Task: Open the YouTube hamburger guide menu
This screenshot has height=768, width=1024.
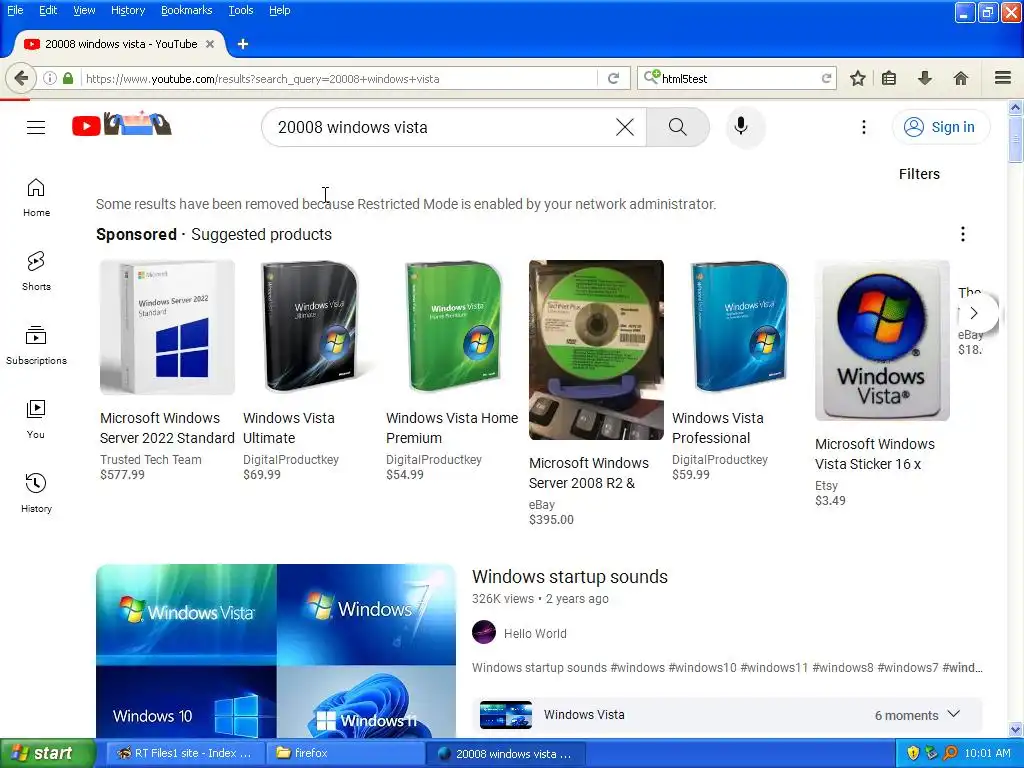Action: click(x=36, y=127)
